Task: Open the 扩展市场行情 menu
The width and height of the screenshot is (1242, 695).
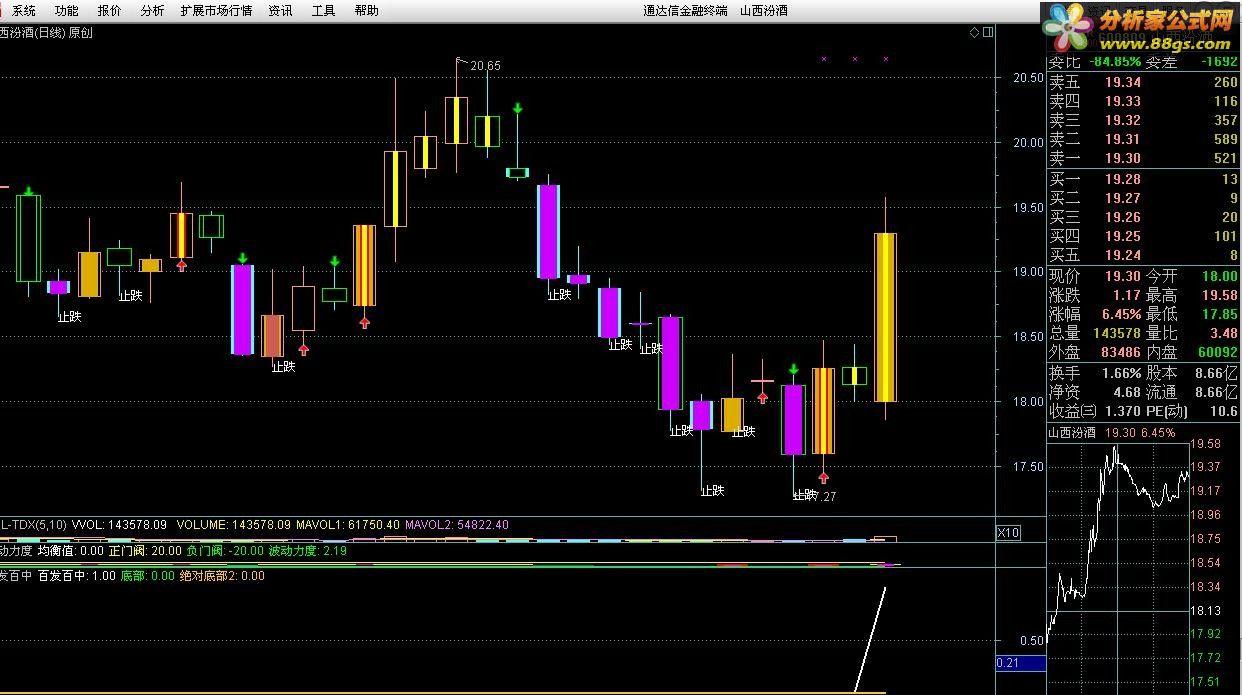Action: (216, 10)
